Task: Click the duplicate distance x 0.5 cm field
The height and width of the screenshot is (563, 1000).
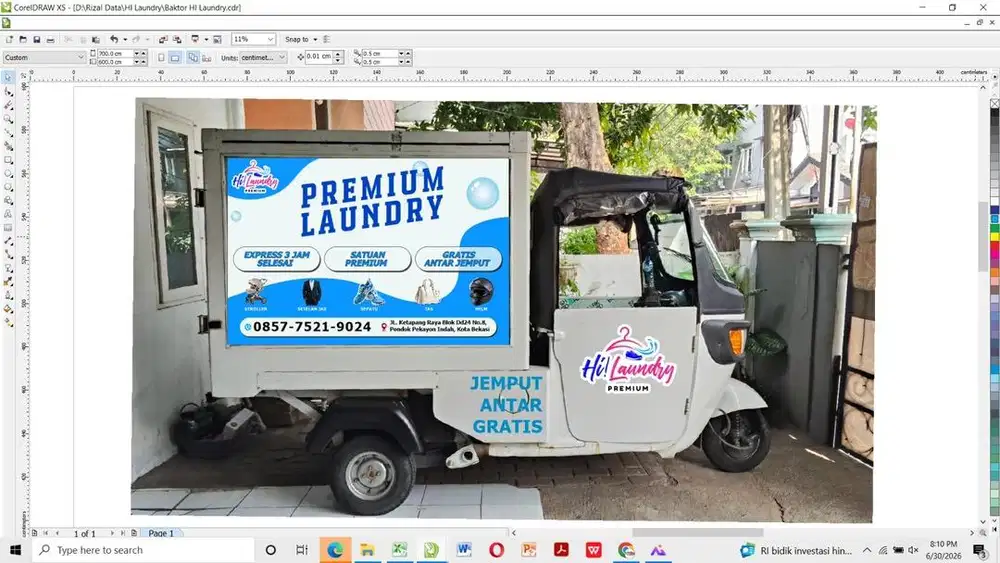Action: (380, 54)
